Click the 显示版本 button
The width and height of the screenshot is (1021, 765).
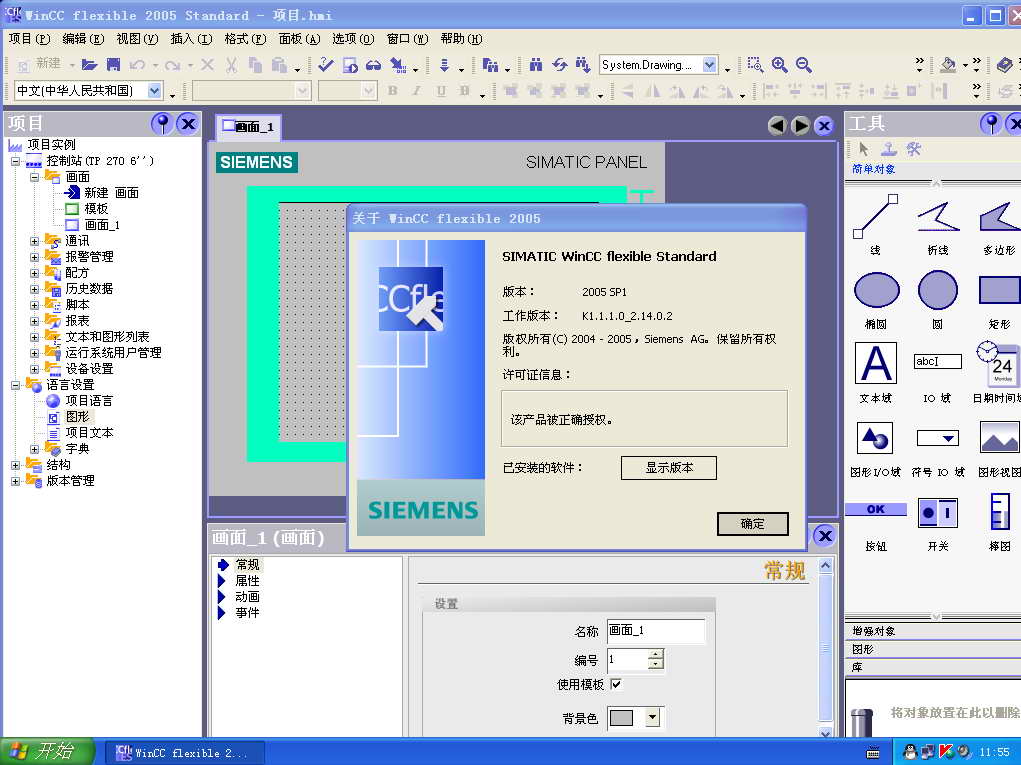coord(668,468)
